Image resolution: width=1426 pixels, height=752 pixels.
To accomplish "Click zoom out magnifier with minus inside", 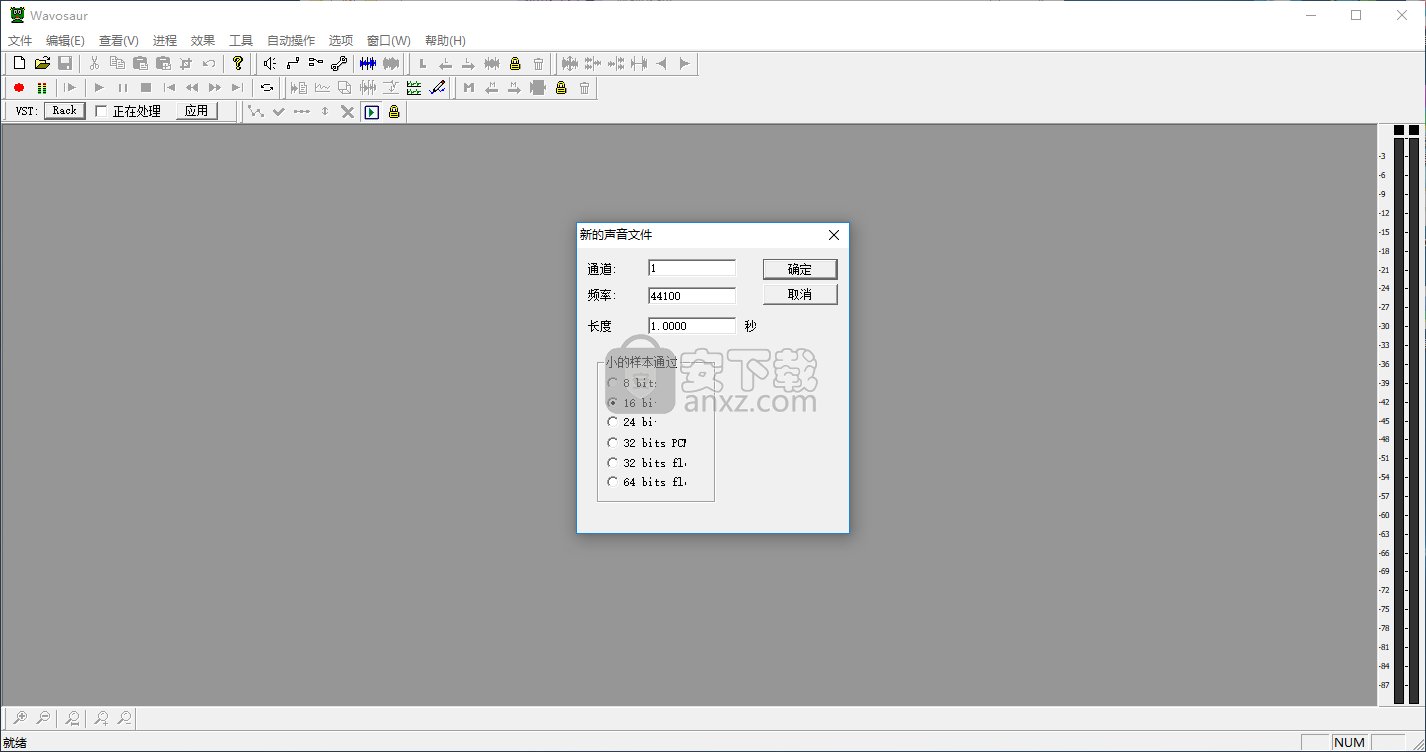I will [x=43, y=718].
